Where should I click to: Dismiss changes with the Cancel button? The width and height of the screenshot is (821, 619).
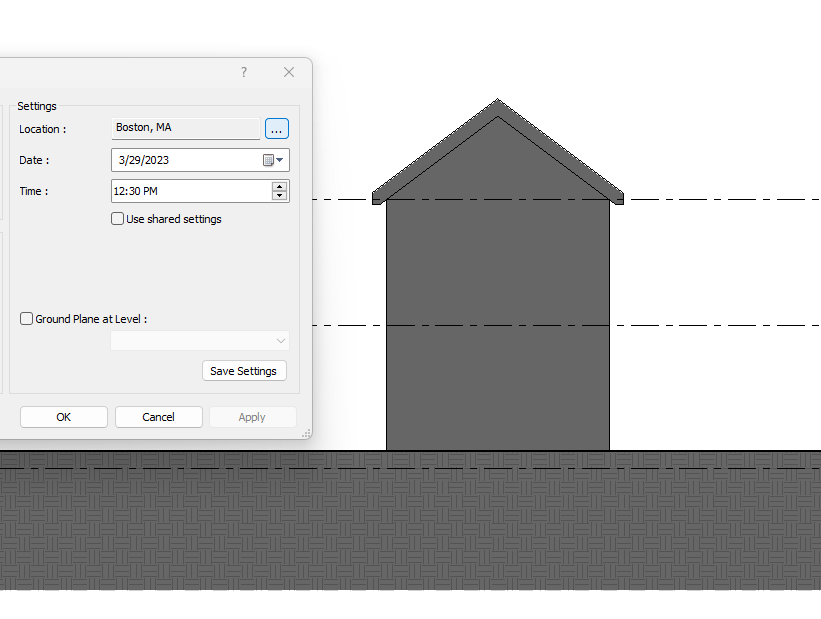tap(158, 417)
